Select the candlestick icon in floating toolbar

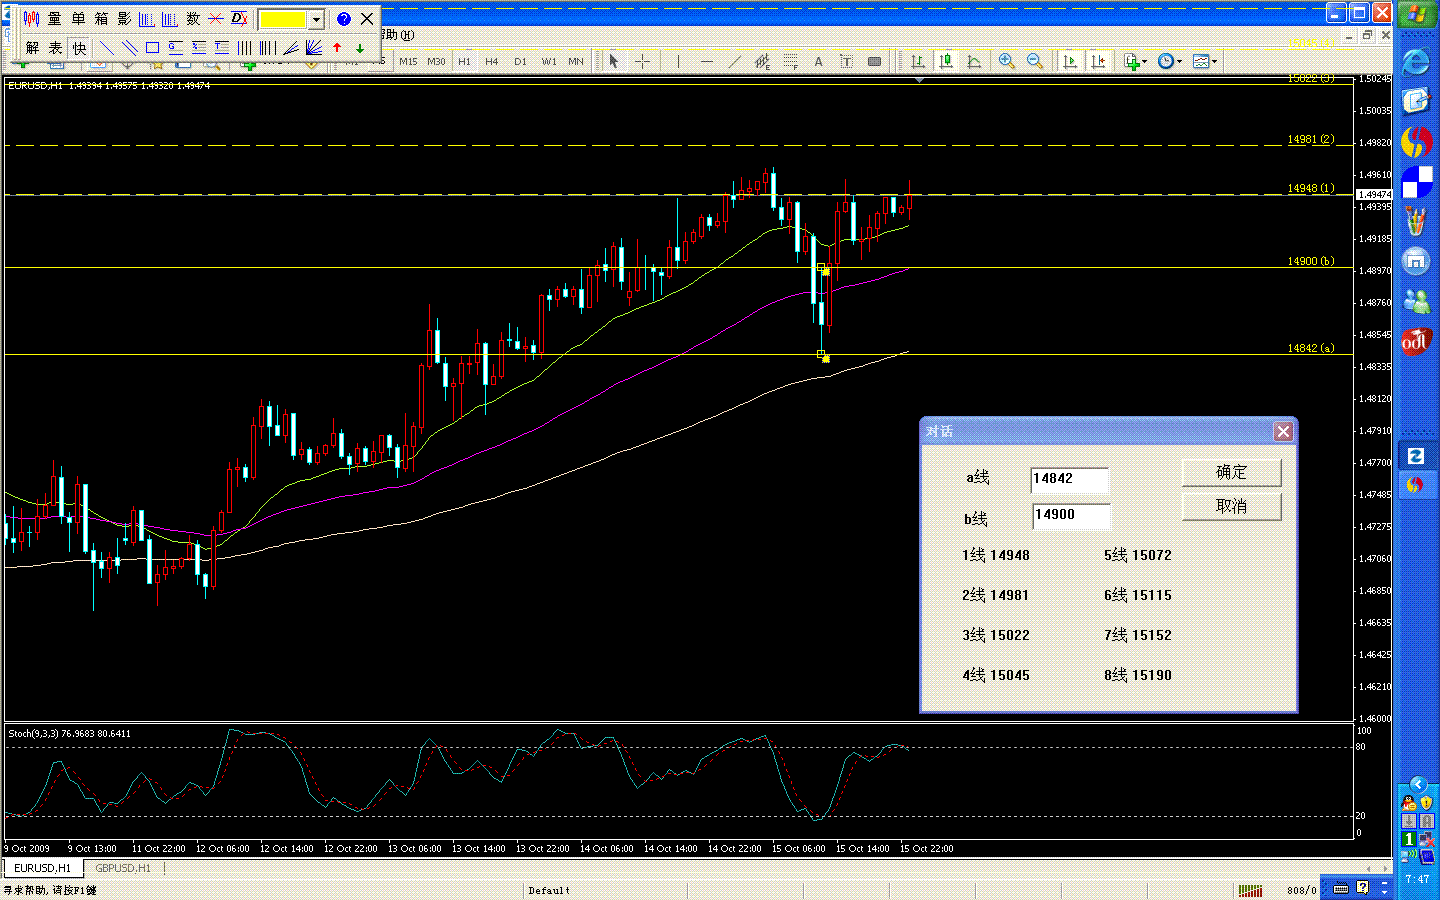pos(31,19)
